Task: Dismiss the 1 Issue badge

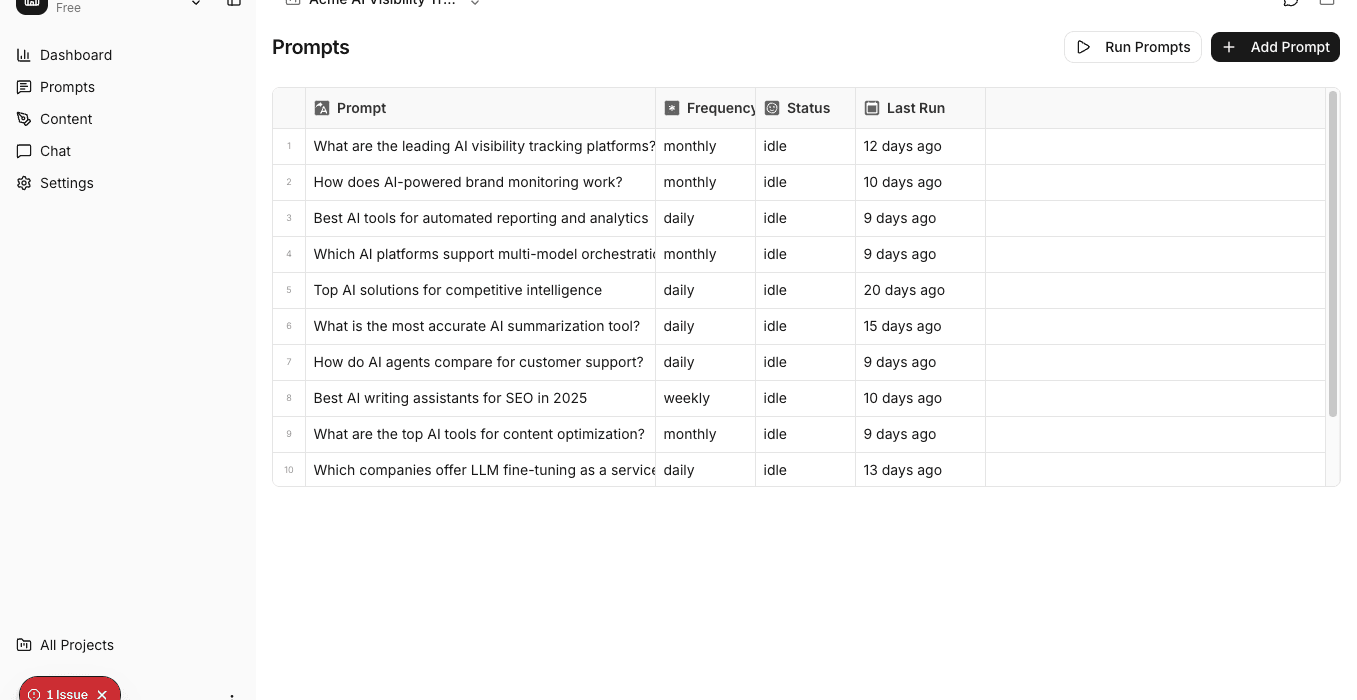Action: click(x=102, y=694)
